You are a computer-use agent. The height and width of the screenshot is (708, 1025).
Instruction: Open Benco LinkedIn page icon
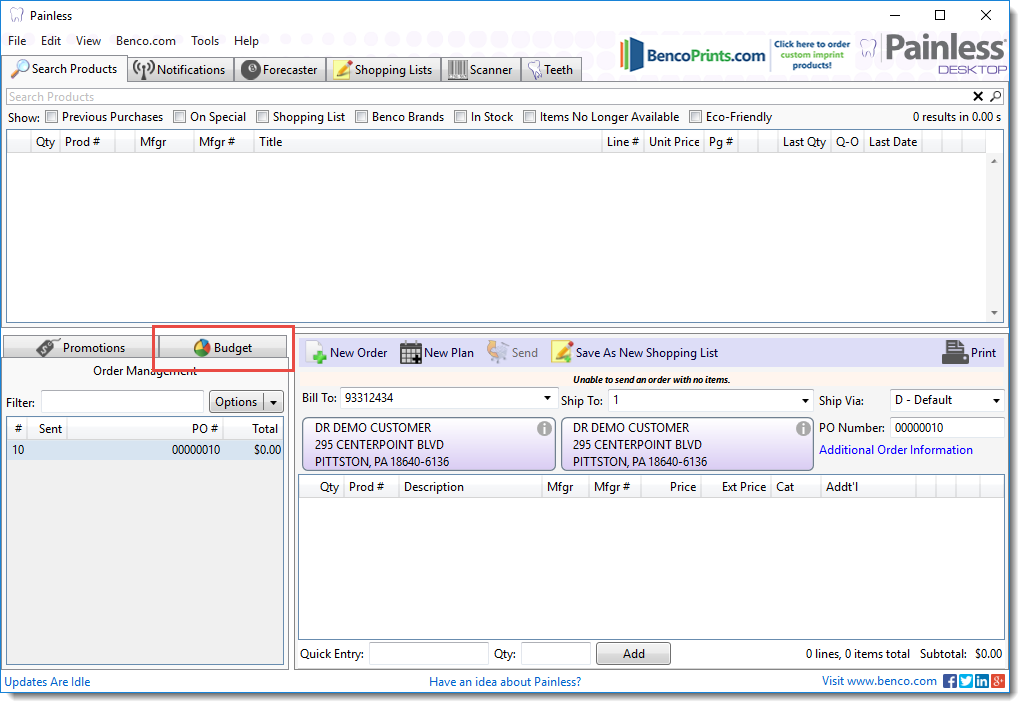coord(982,681)
